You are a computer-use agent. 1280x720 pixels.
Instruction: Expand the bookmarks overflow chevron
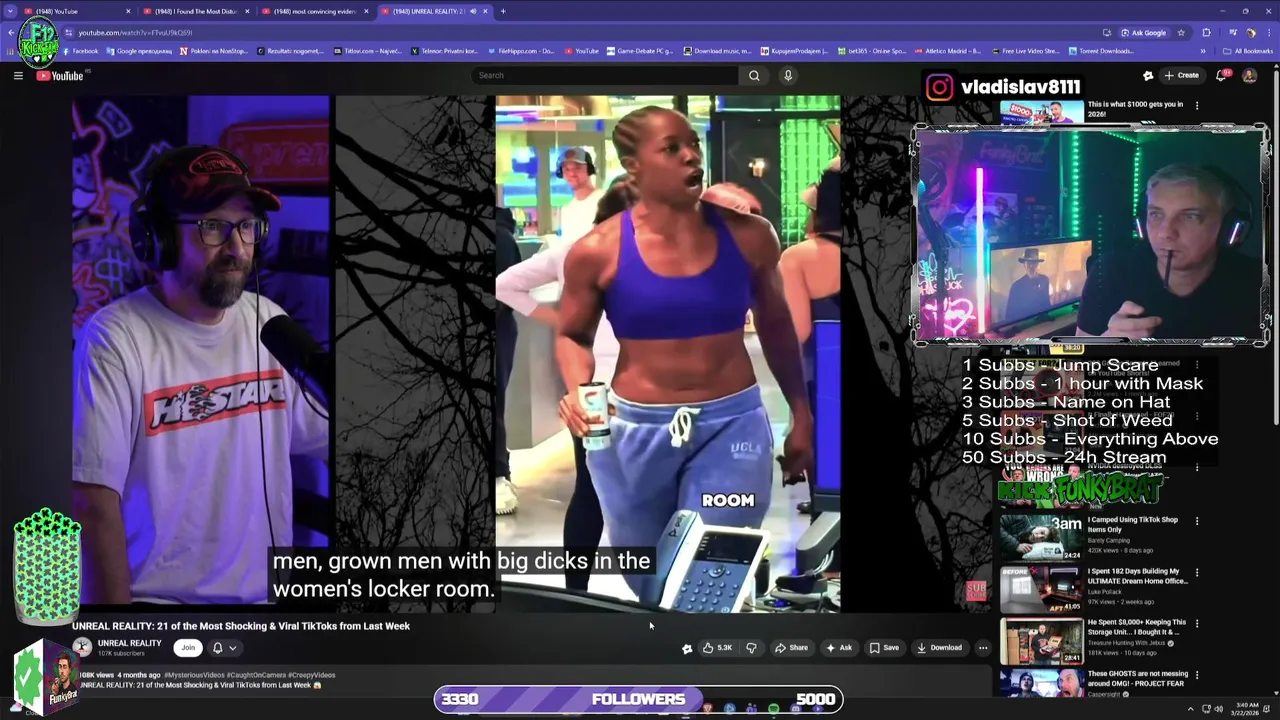[1203, 51]
